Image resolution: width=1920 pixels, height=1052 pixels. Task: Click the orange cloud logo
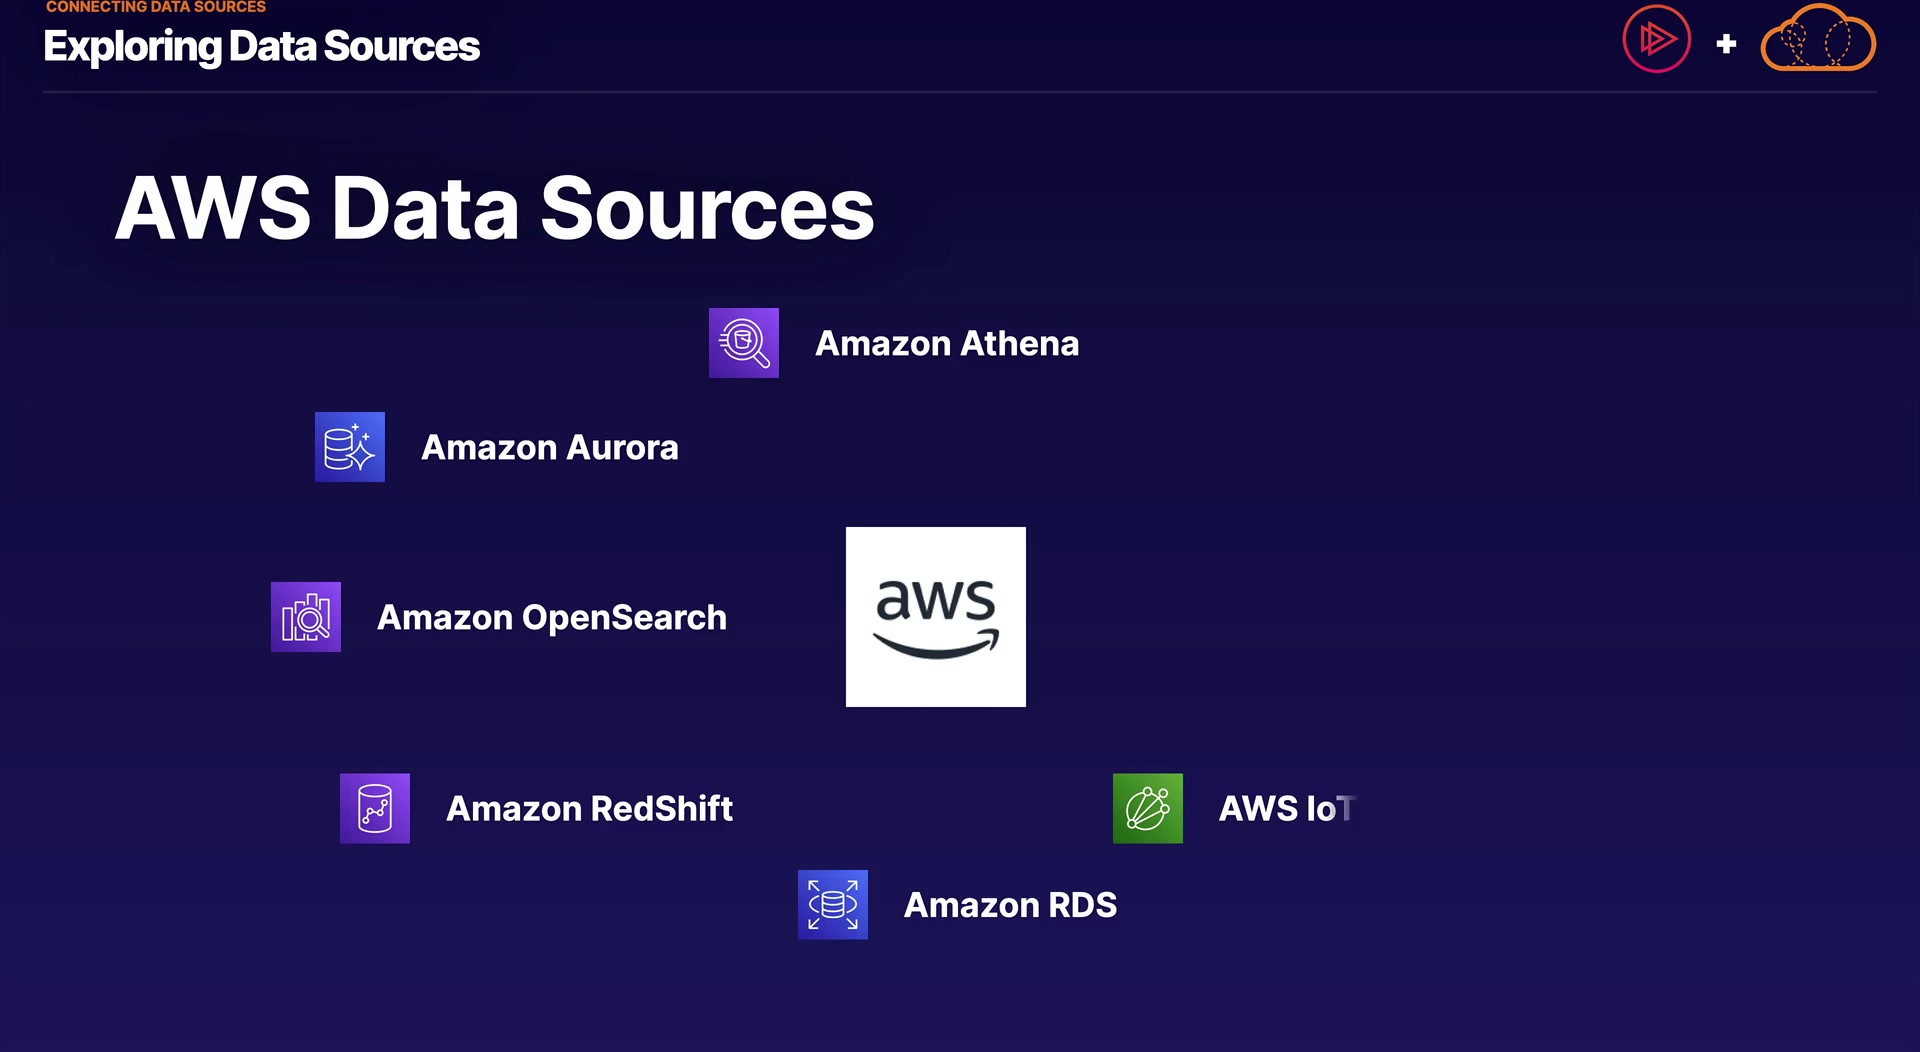pyautogui.click(x=1817, y=40)
